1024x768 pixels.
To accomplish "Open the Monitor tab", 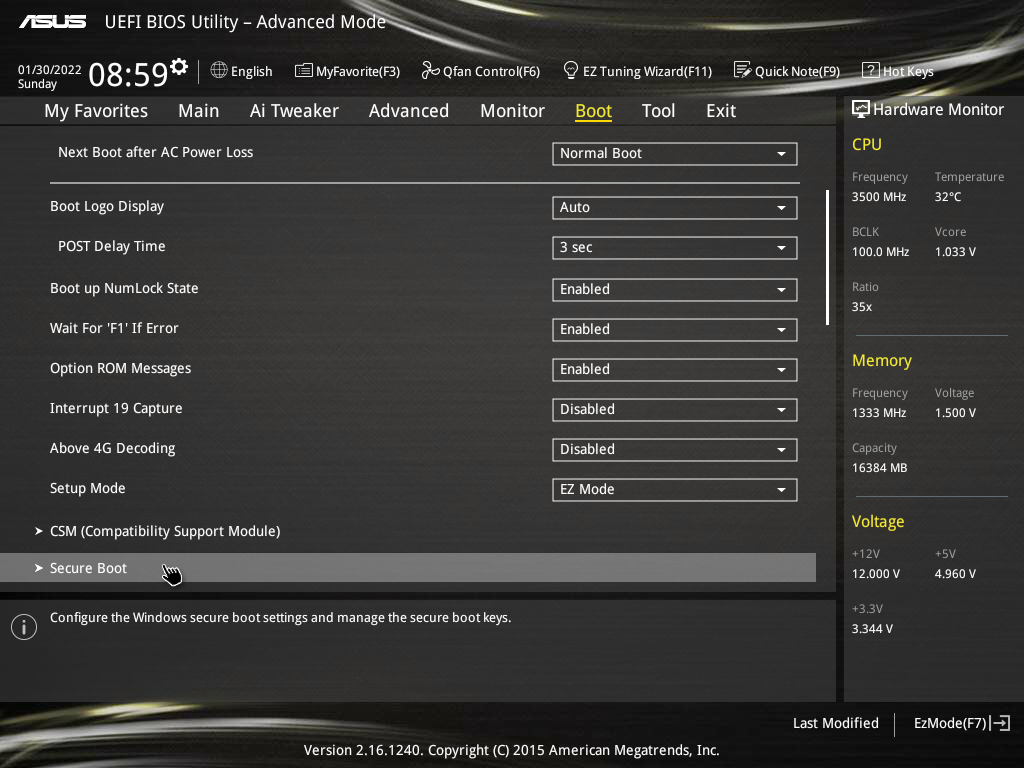I will pos(512,111).
